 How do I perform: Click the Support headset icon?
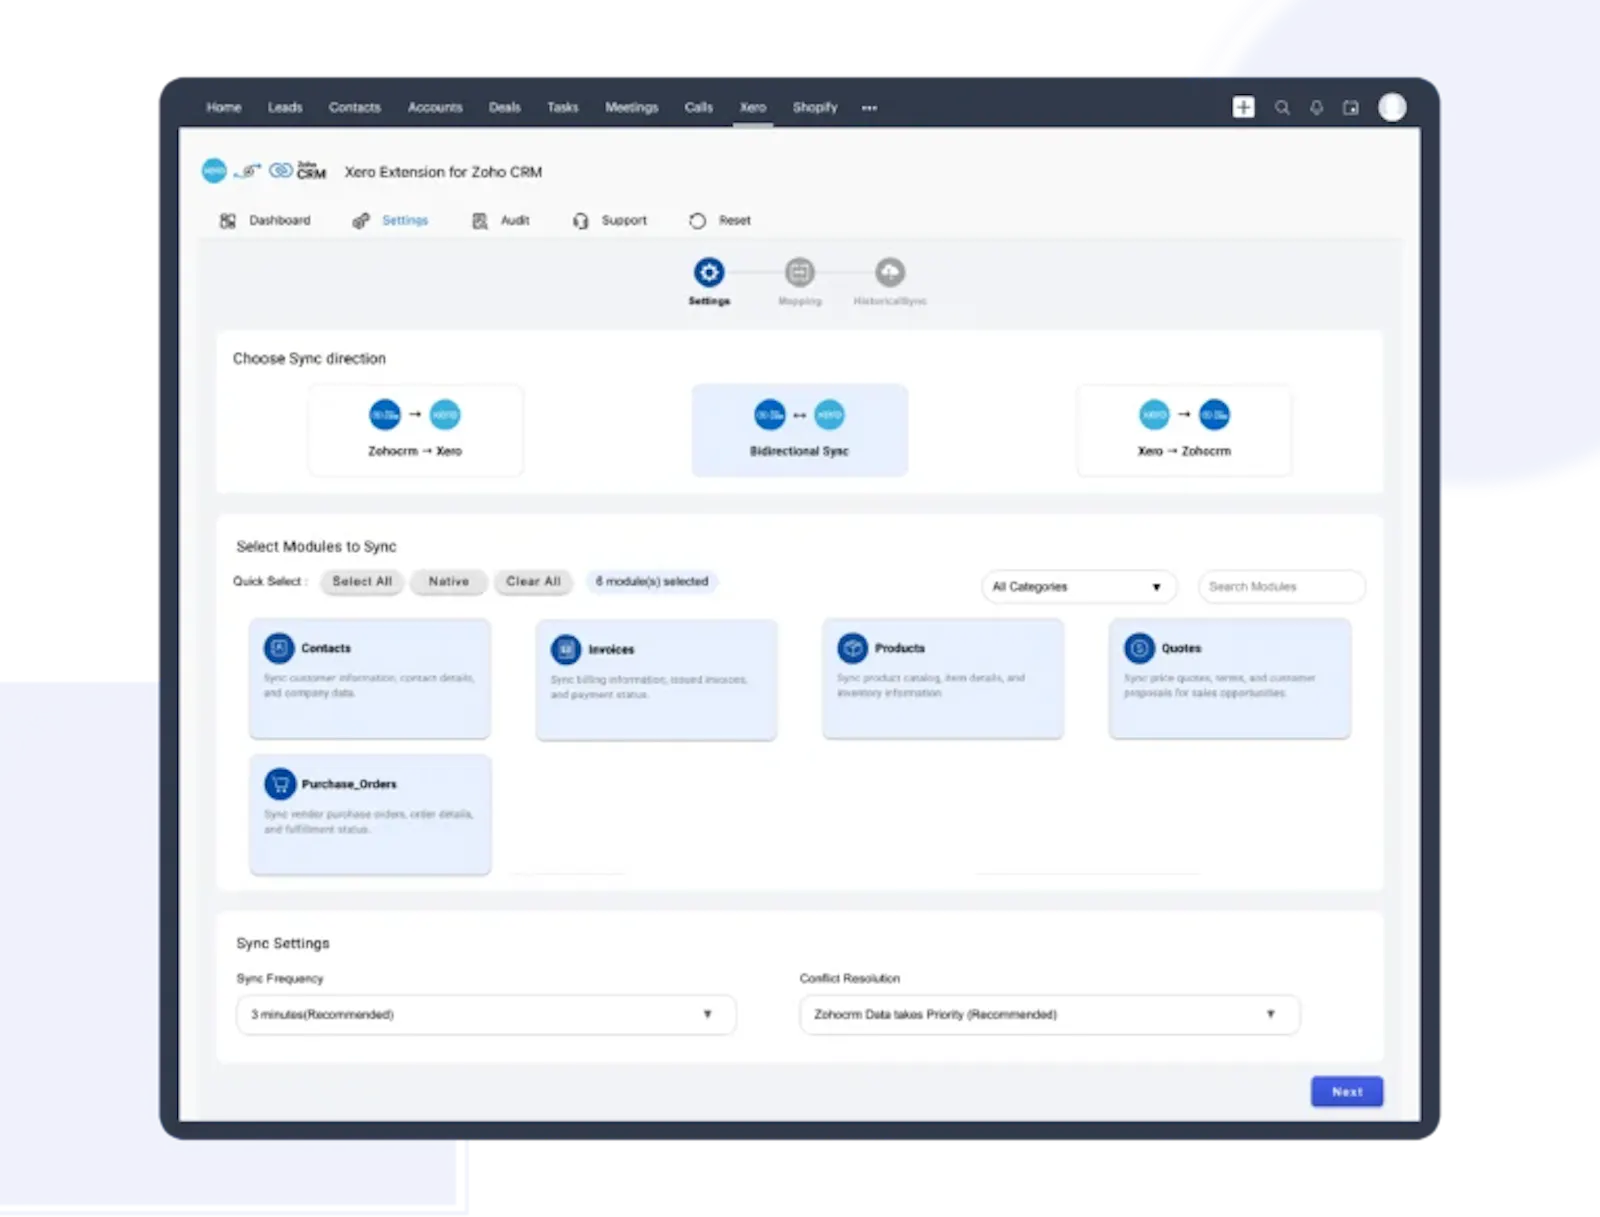pos(581,220)
